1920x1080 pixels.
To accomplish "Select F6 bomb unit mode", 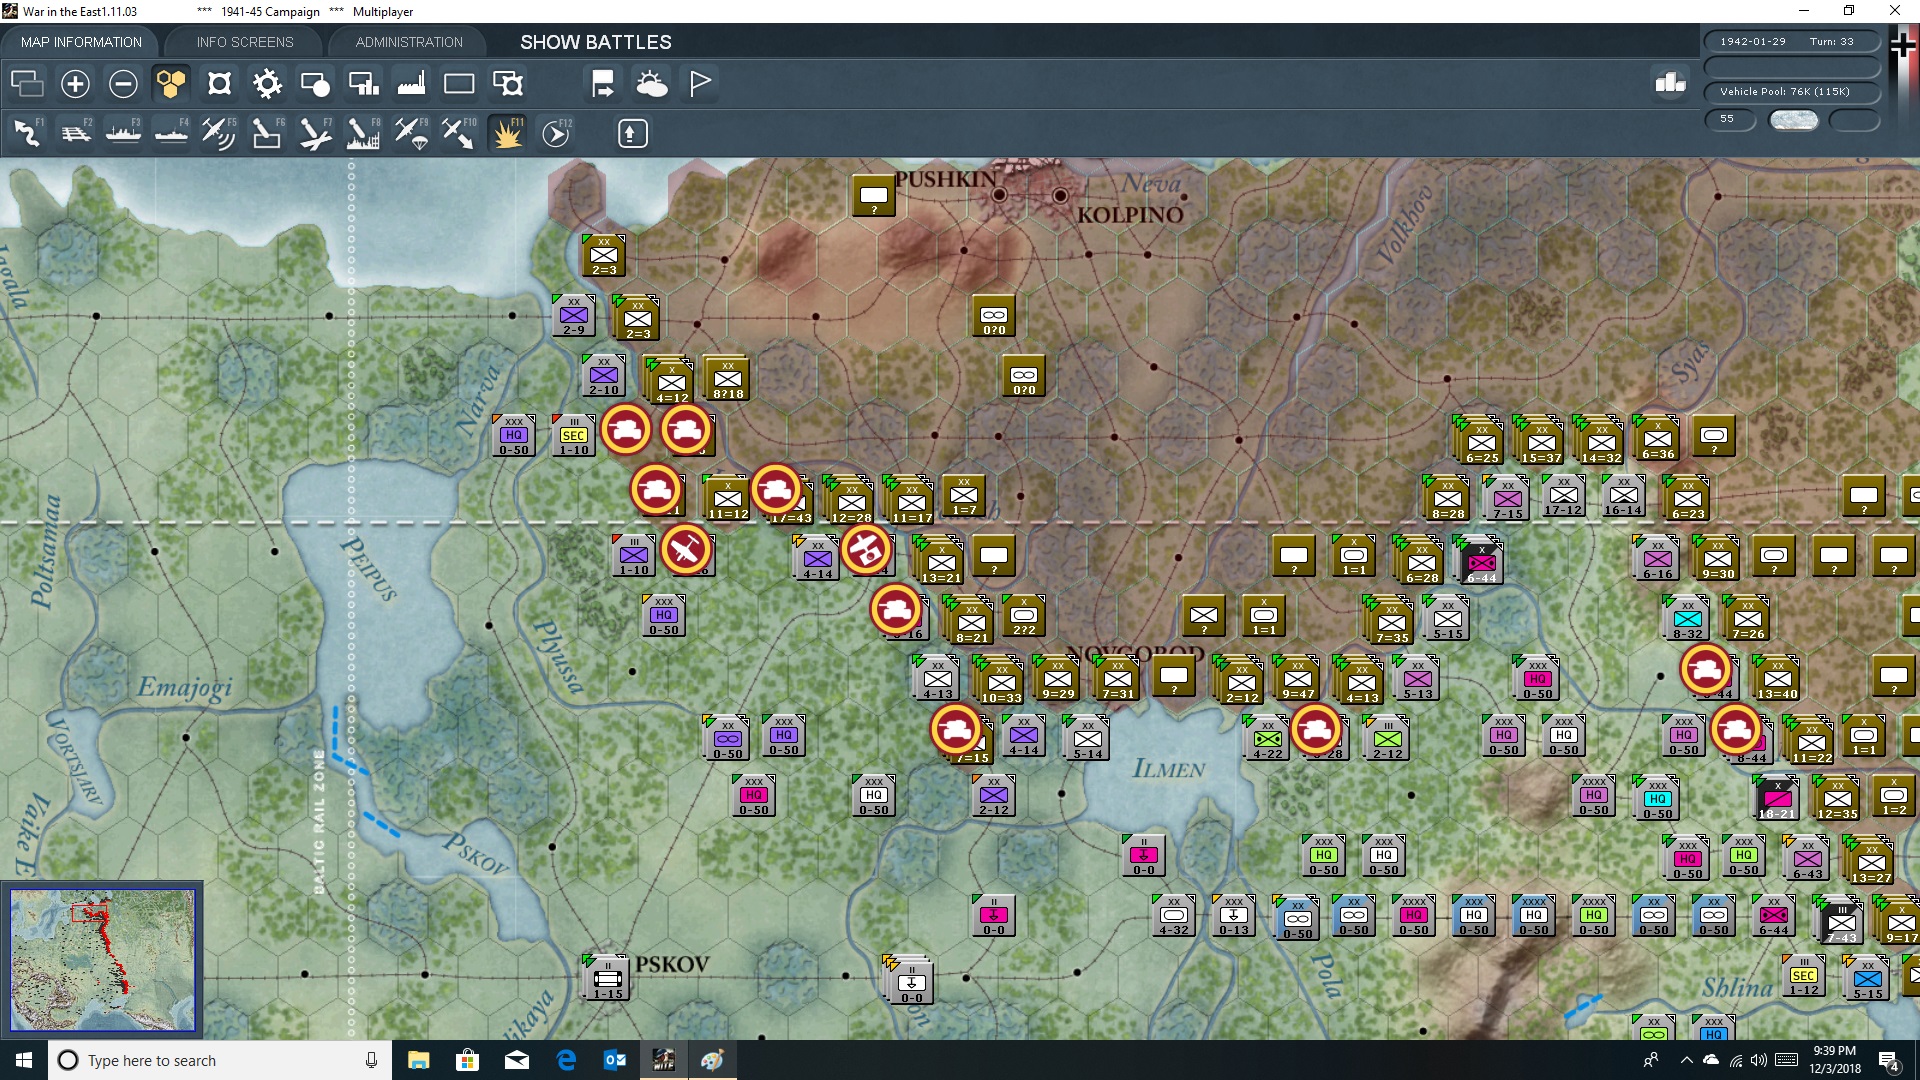I will point(267,133).
